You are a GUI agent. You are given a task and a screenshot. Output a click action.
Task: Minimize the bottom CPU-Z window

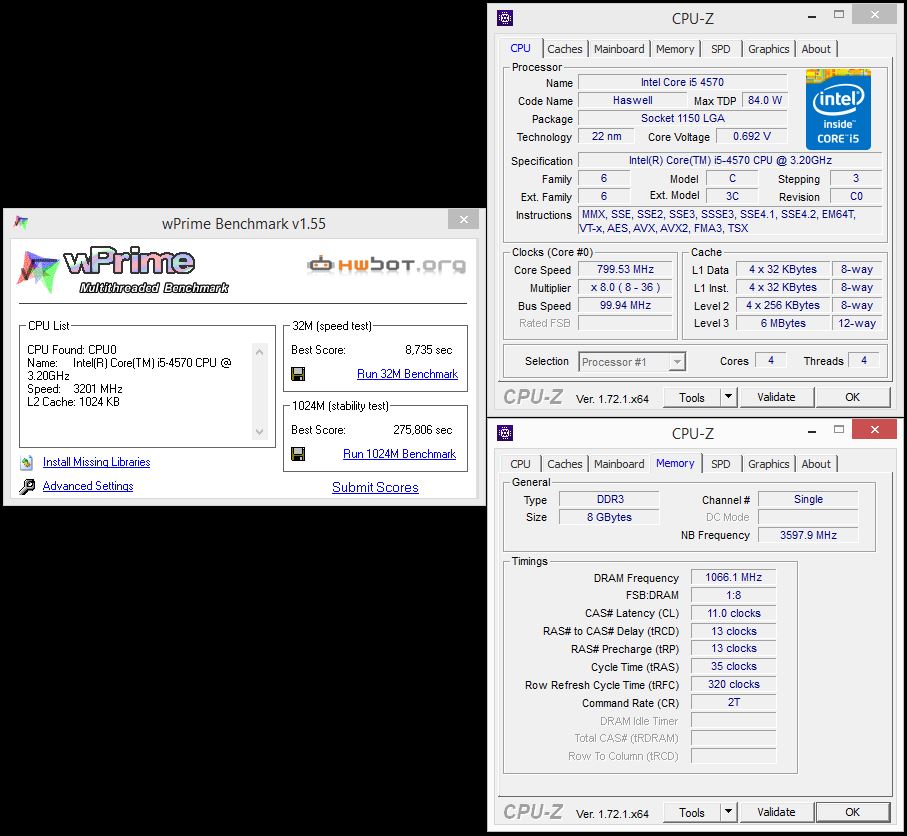812,432
